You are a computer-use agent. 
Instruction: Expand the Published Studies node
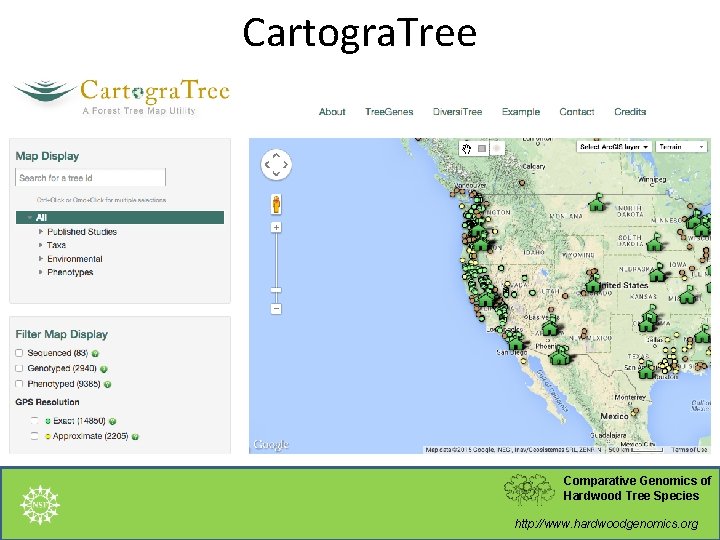tap(41, 232)
